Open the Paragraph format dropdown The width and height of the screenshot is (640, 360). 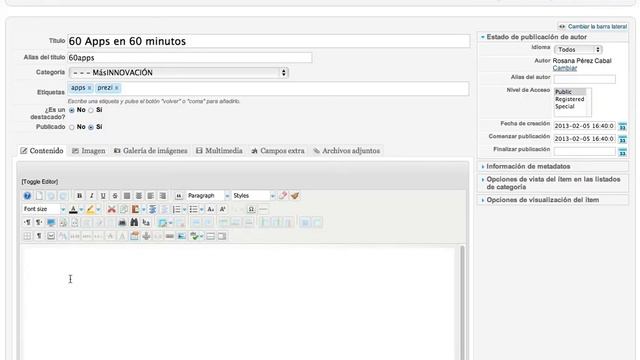point(208,196)
